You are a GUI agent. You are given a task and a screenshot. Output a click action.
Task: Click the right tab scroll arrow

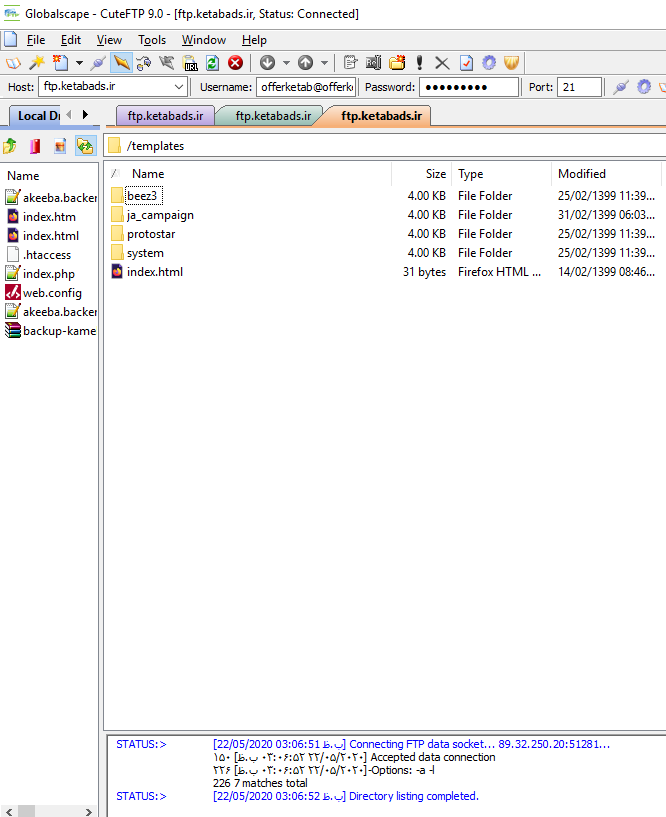pyautogui.click(x=85, y=115)
